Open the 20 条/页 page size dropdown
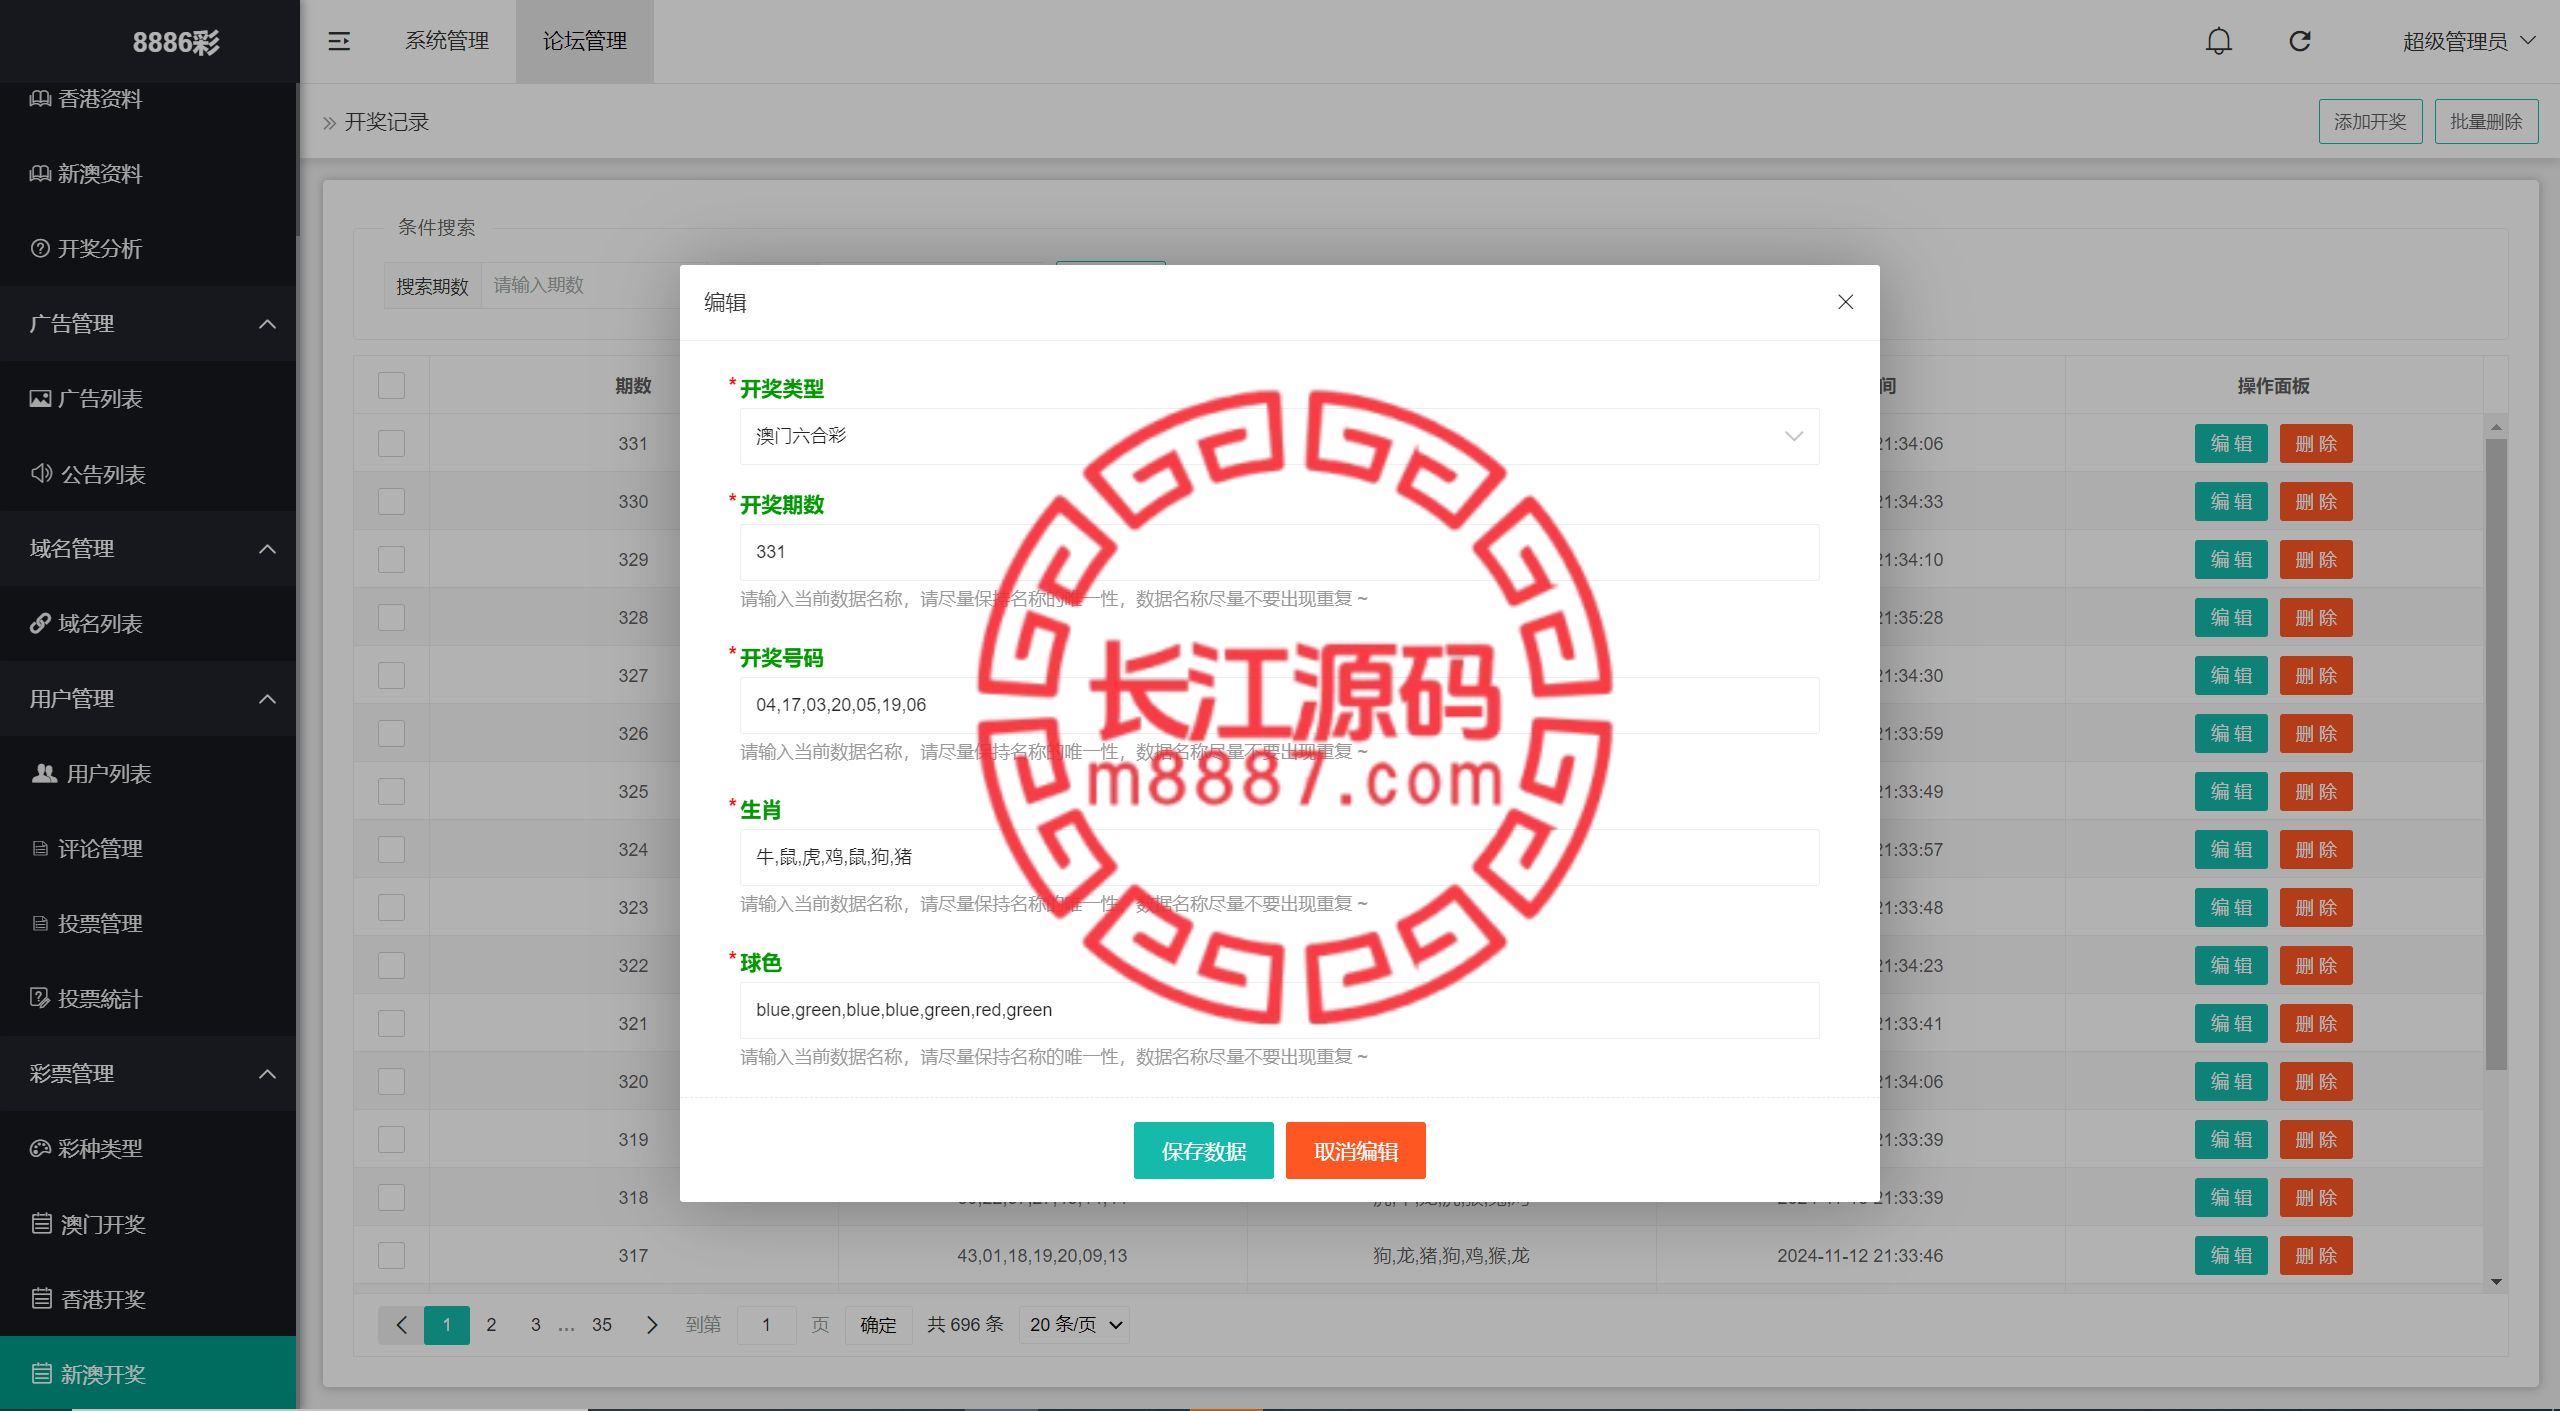The height and width of the screenshot is (1411, 2560). [x=1074, y=1325]
